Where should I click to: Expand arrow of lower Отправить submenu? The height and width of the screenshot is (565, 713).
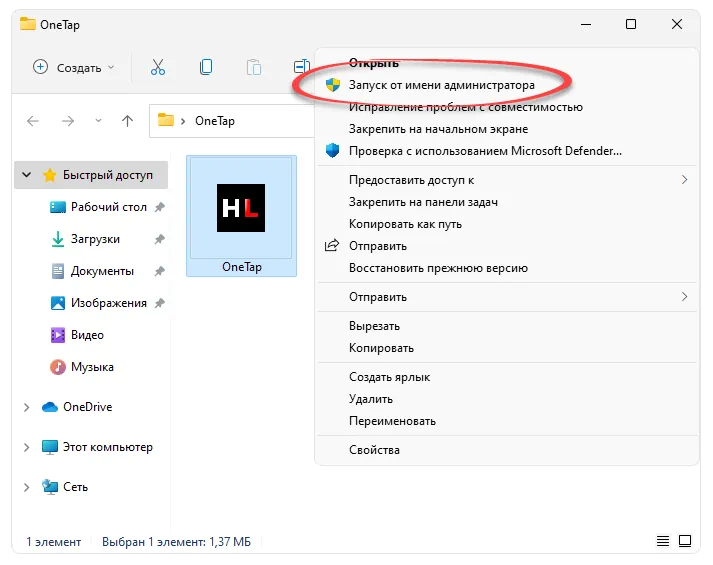coord(684,297)
